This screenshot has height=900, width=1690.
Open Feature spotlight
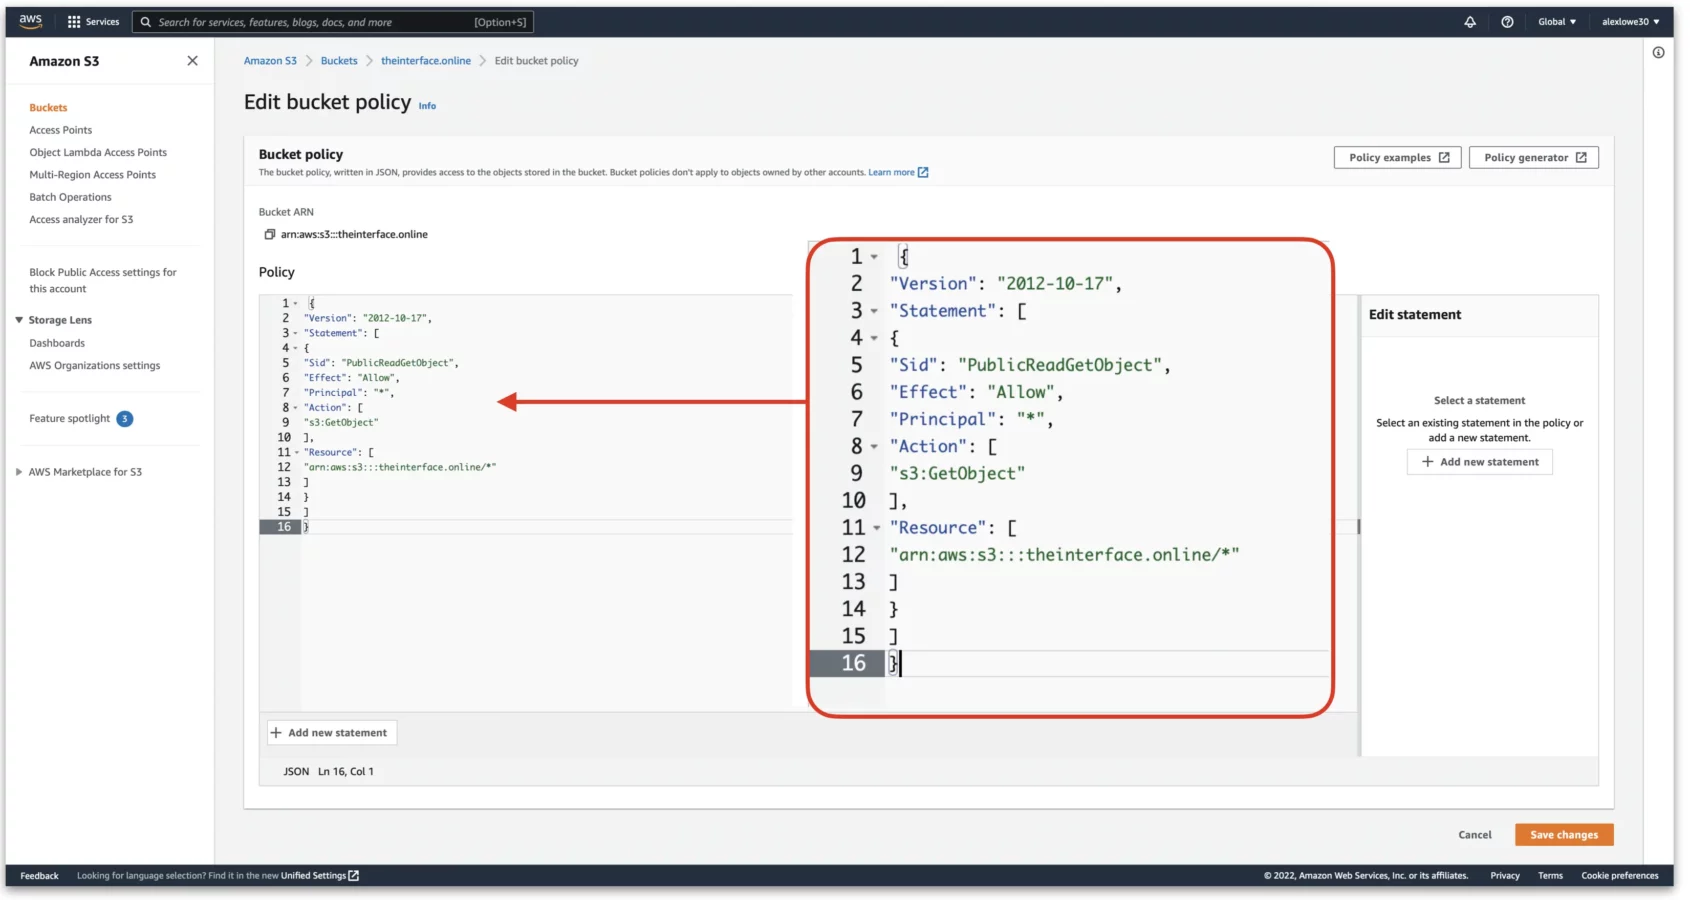click(69, 419)
